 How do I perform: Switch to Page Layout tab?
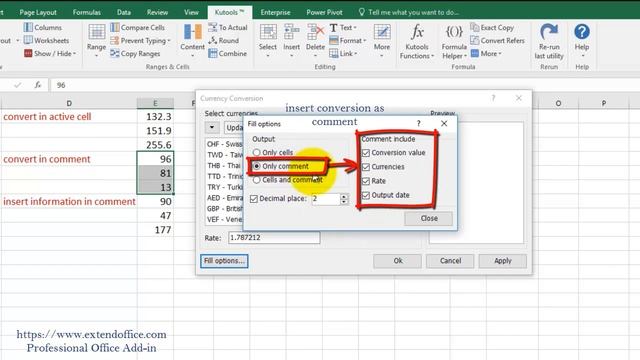(x=38, y=12)
